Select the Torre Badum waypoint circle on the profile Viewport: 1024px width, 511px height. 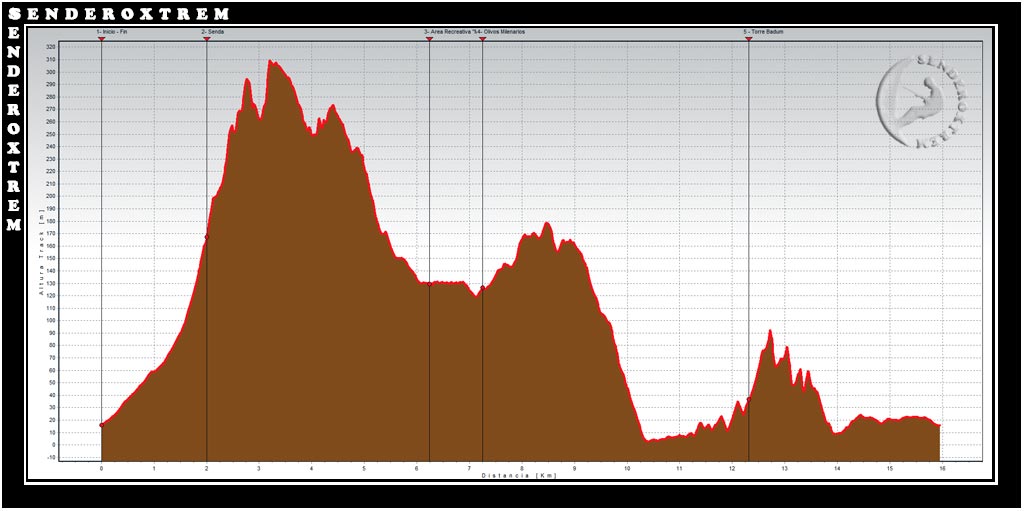[748, 399]
